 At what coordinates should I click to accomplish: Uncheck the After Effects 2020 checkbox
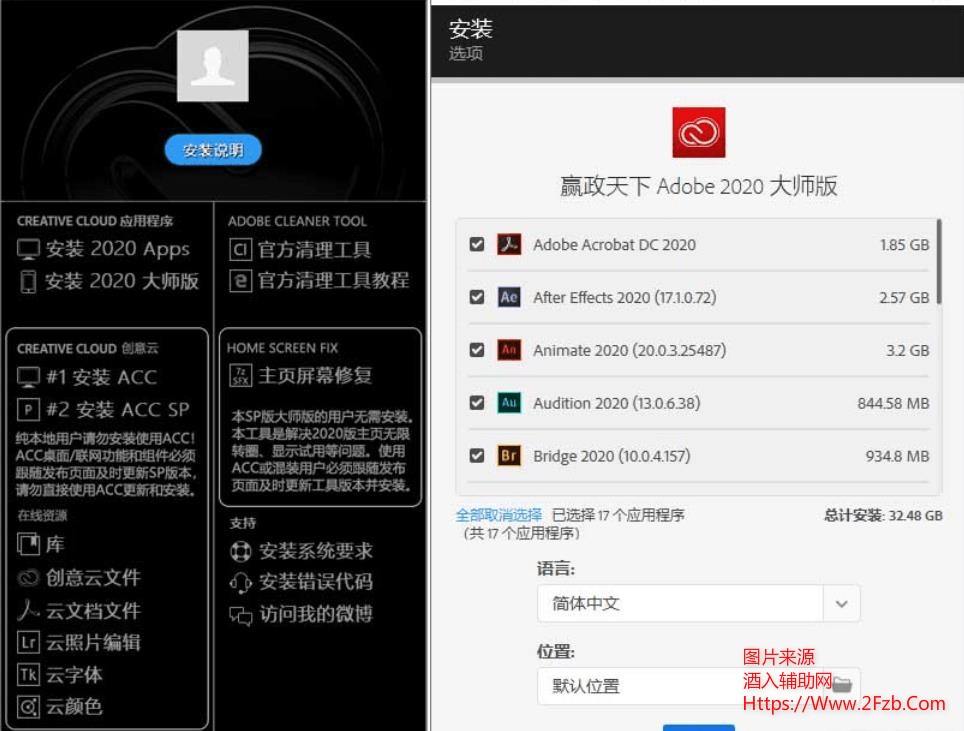[x=477, y=297]
